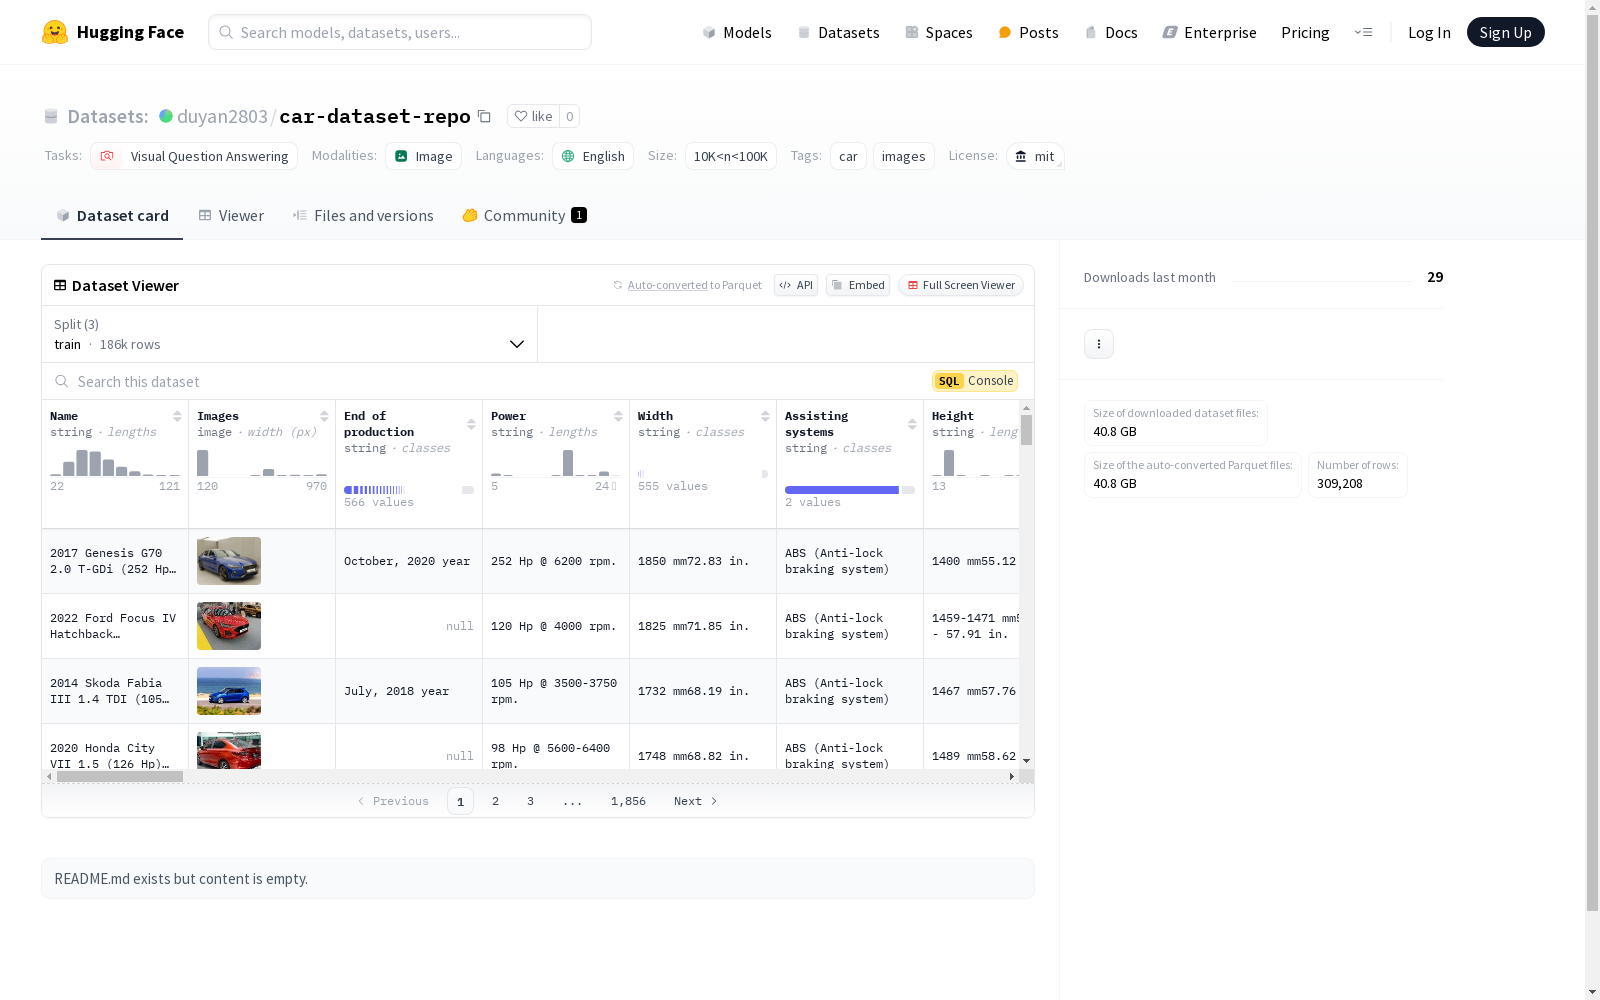Open the Community tab
The width and height of the screenshot is (1600, 1000).
(524, 216)
